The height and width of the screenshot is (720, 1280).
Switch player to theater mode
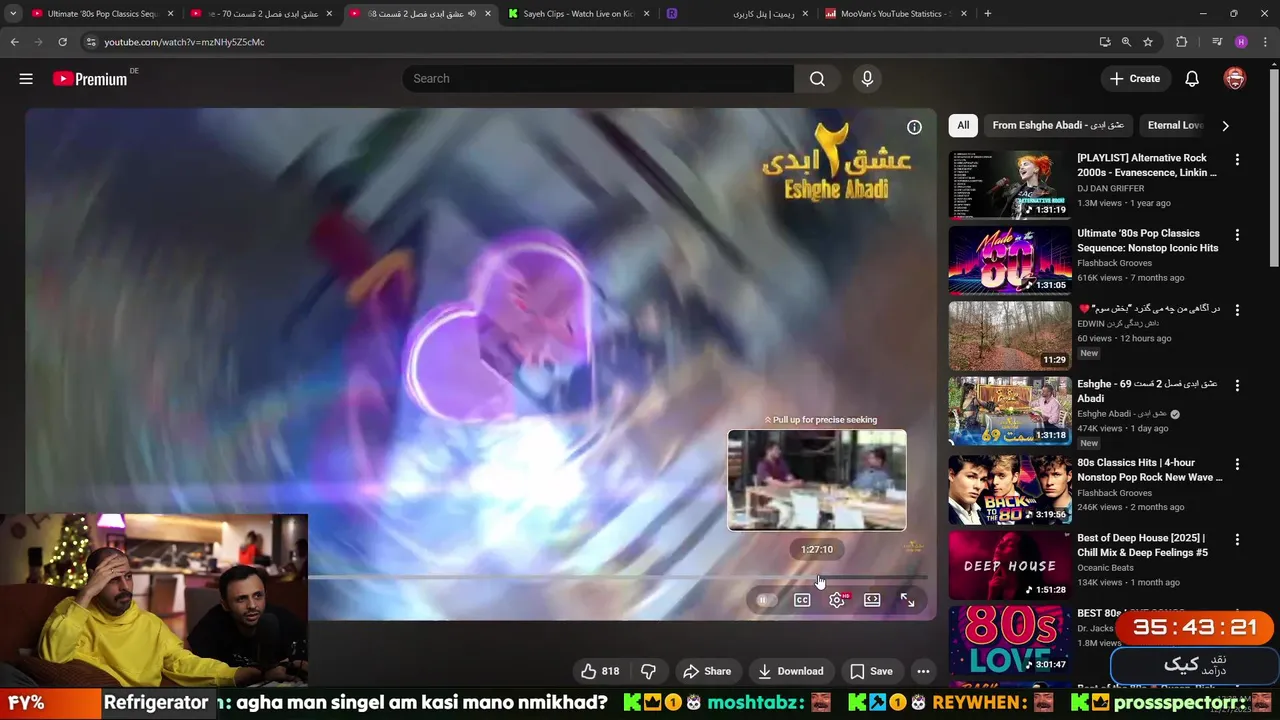[872, 600]
